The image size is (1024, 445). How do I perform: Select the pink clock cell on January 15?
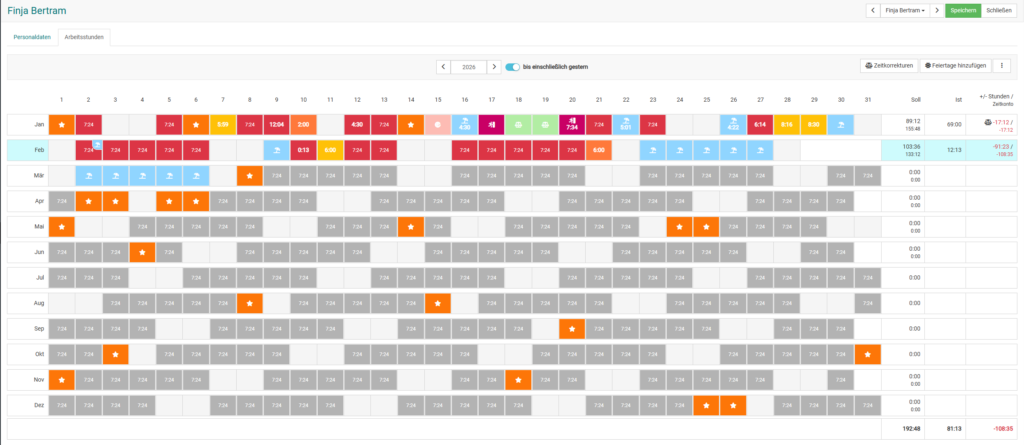pos(438,124)
